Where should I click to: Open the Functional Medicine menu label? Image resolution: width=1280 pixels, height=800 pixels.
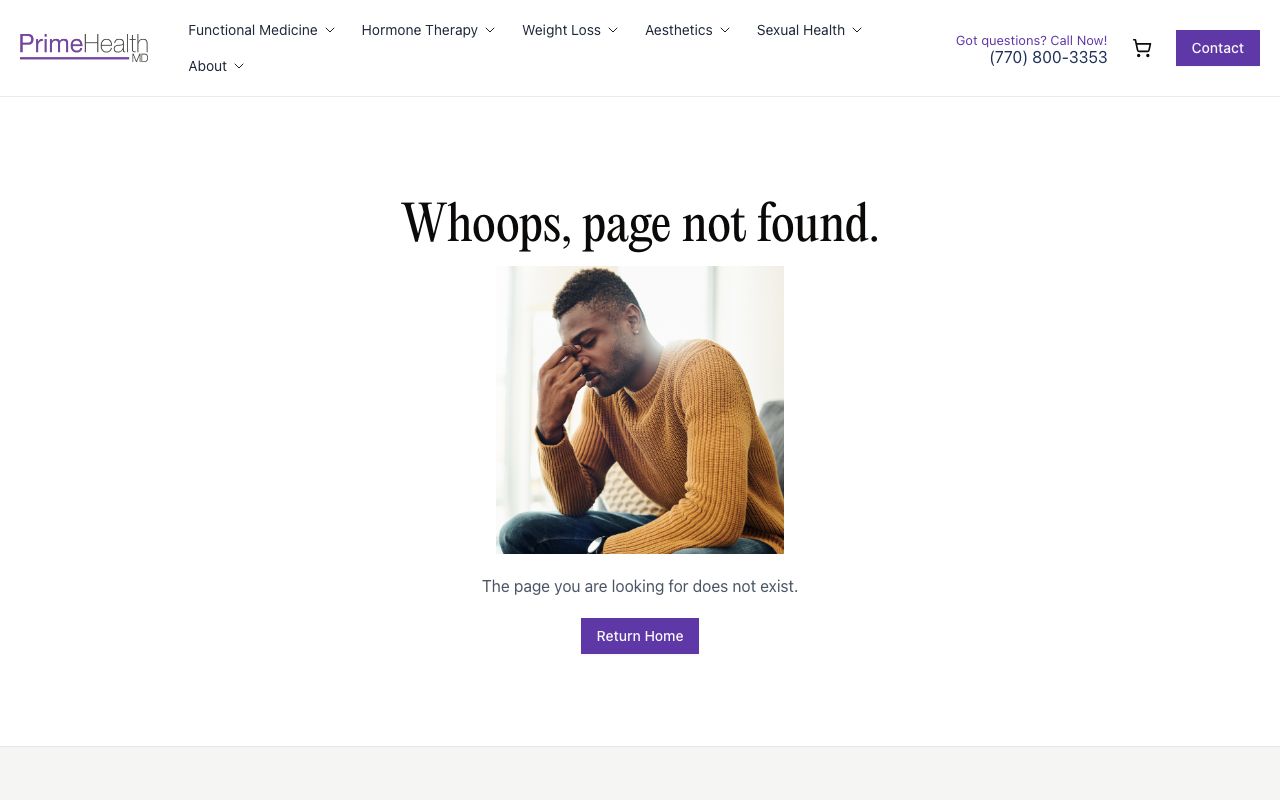(253, 30)
